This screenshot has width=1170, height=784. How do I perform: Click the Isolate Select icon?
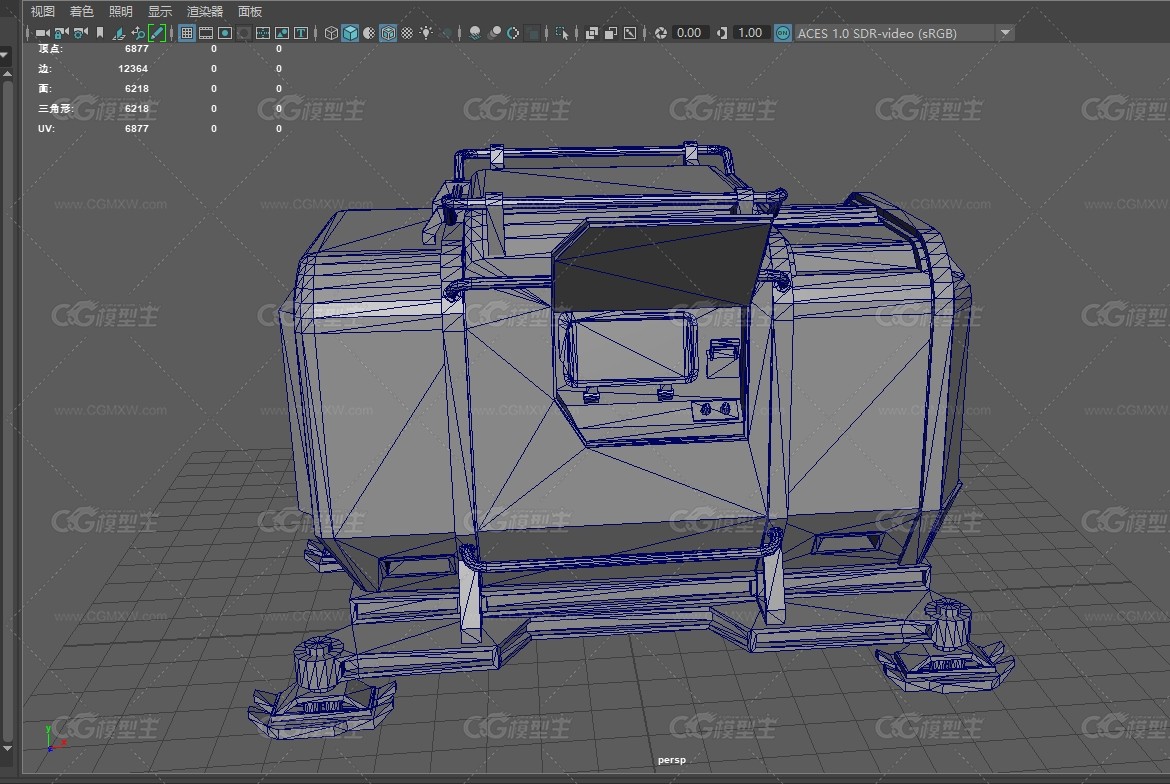click(562, 33)
